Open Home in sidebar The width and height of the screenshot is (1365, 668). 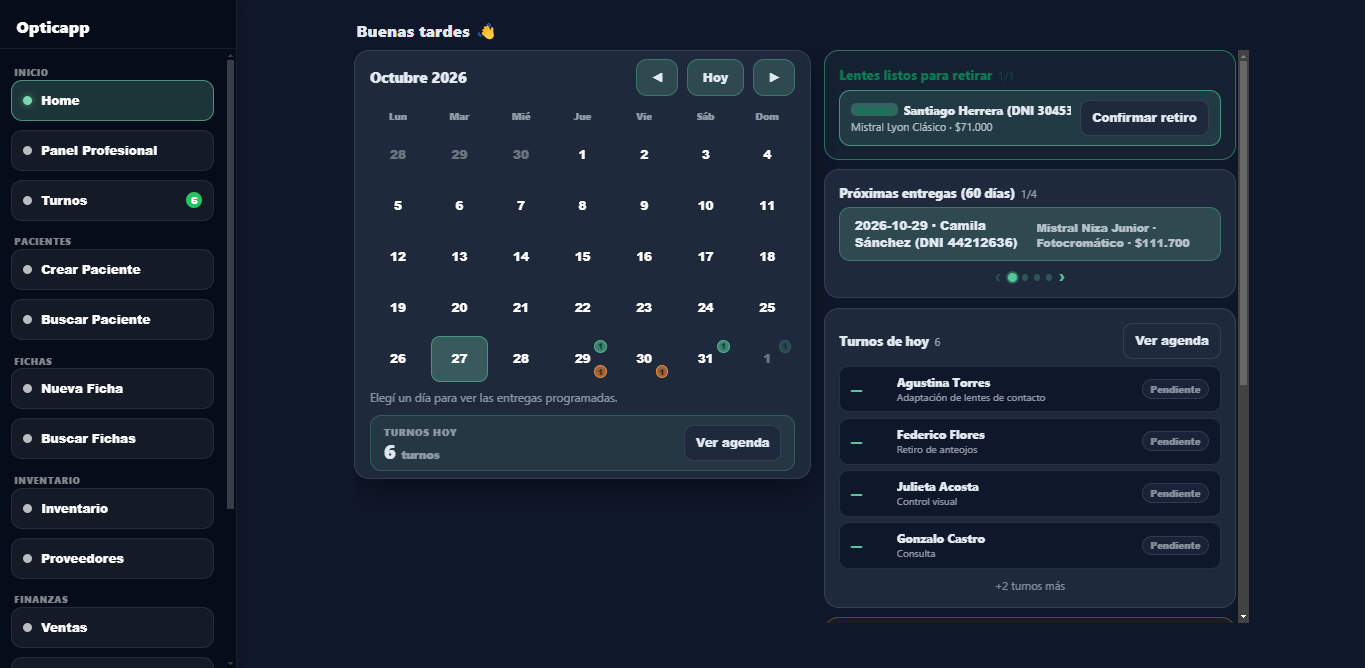click(112, 101)
